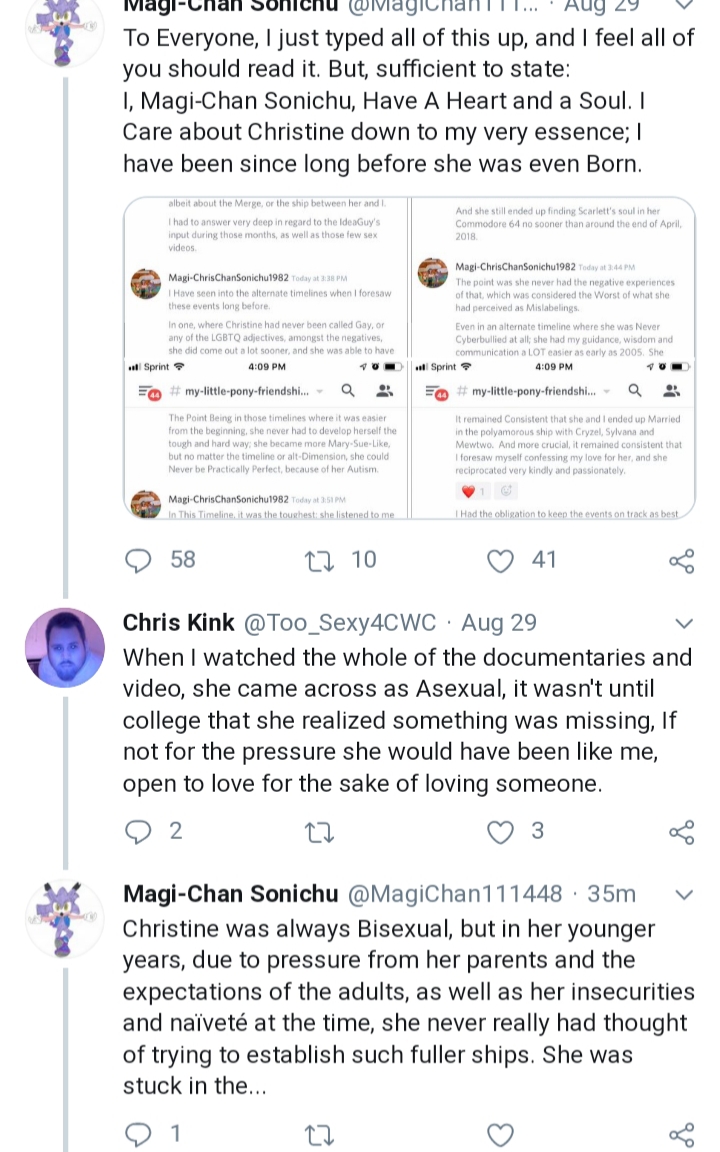
Task: Expand options chevron on Chris Kink's tweet
Action: click(683, 624)
